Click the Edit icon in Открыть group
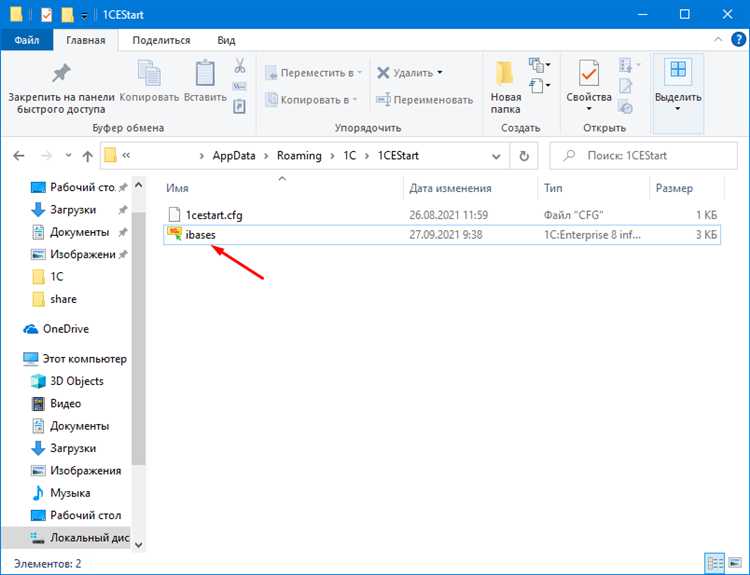This screenshot has height=575, width=750. 626,86
